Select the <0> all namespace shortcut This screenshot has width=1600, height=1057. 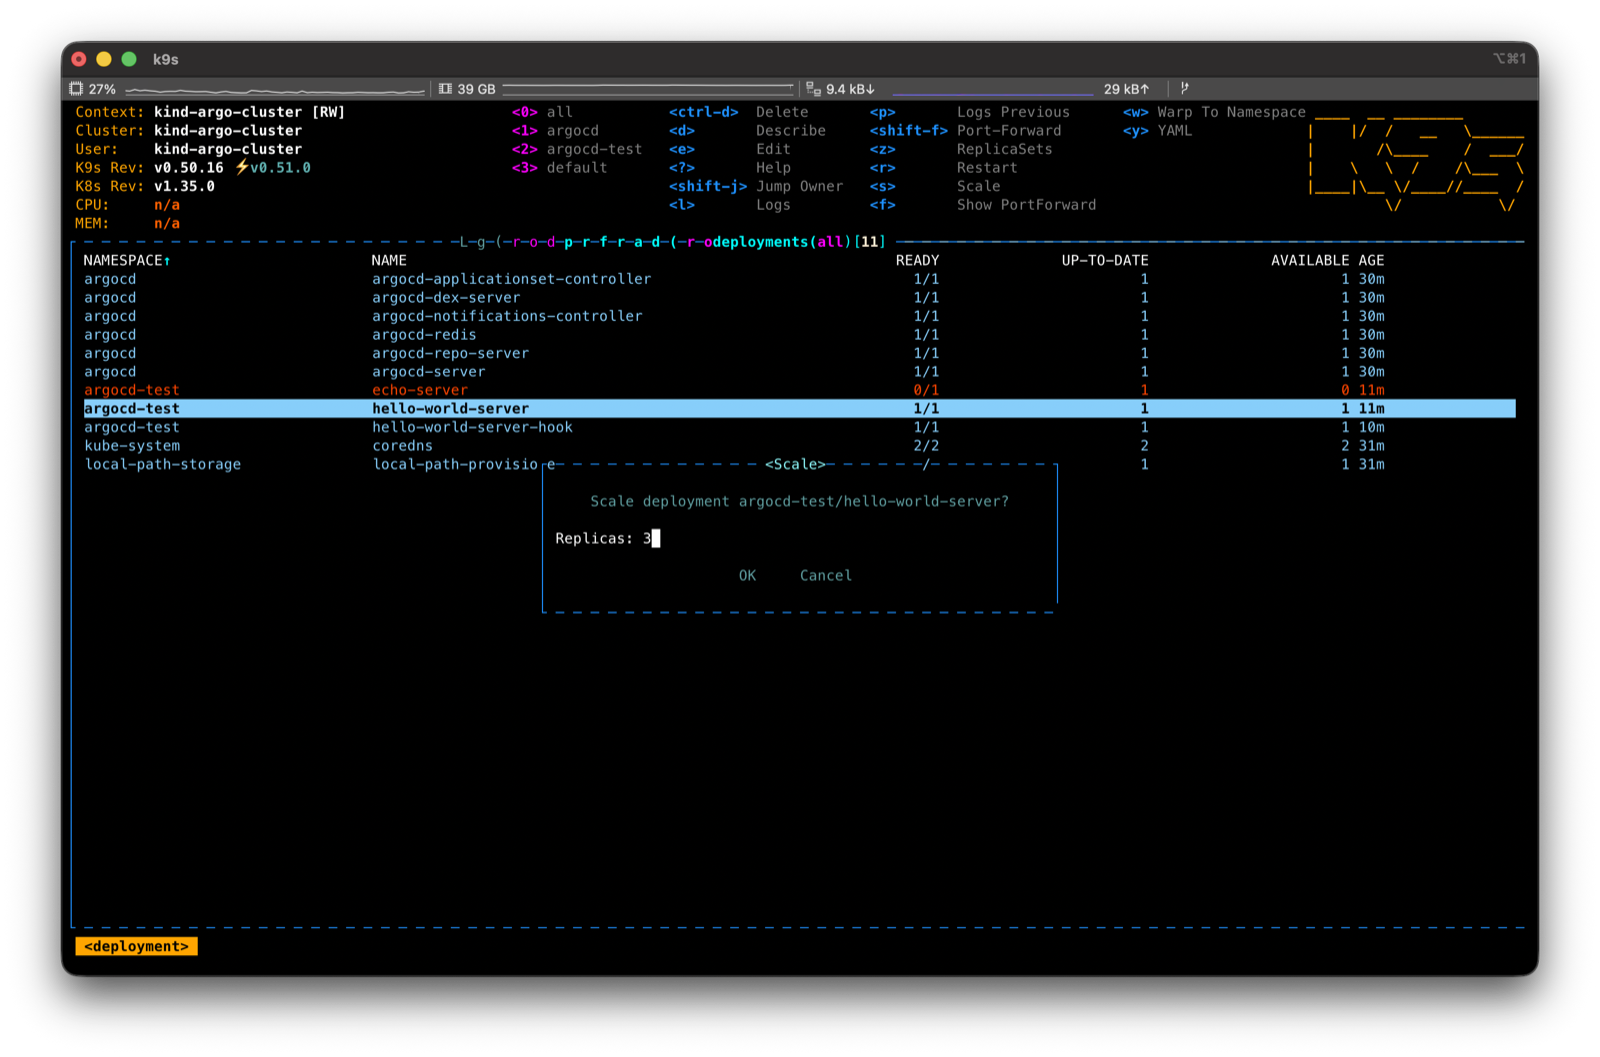(542, 112)
